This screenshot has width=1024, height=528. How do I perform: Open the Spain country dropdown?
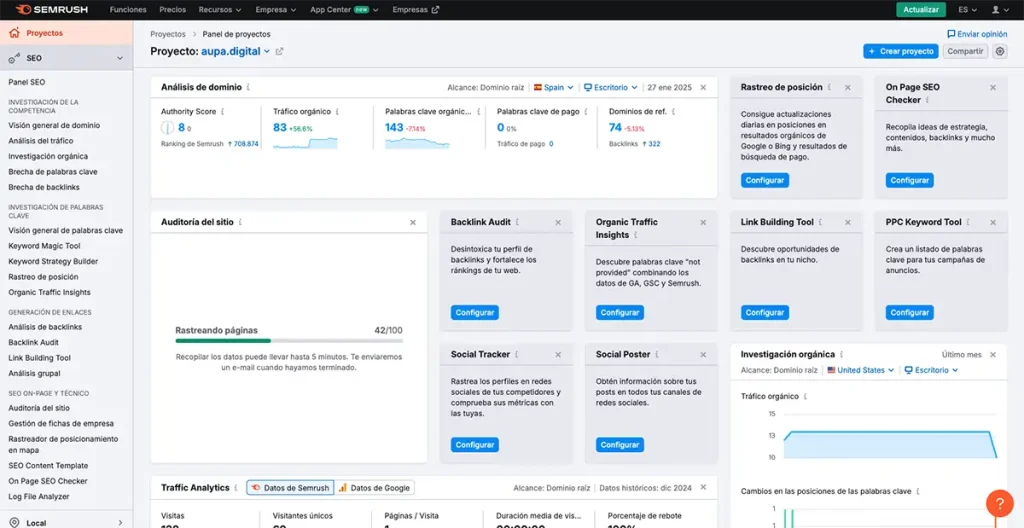pos(554,88)
